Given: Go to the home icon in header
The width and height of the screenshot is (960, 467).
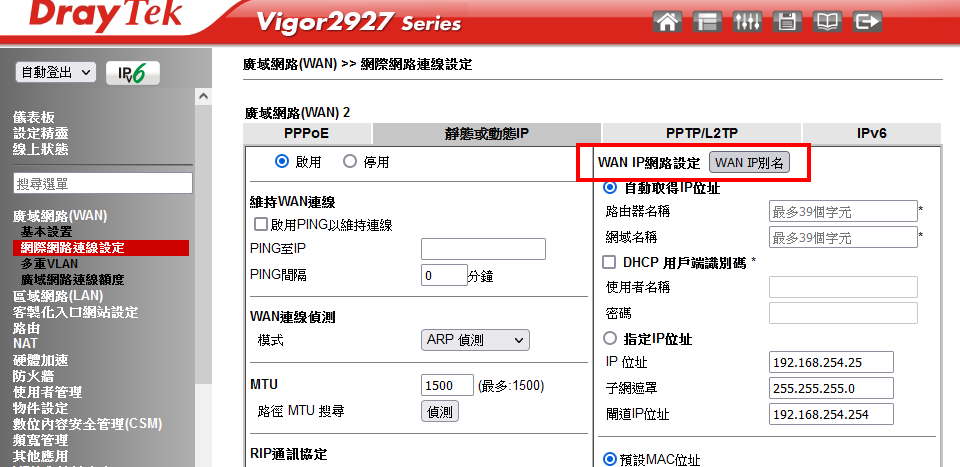Looking at the screenshot, I should [x=668, y=22].
